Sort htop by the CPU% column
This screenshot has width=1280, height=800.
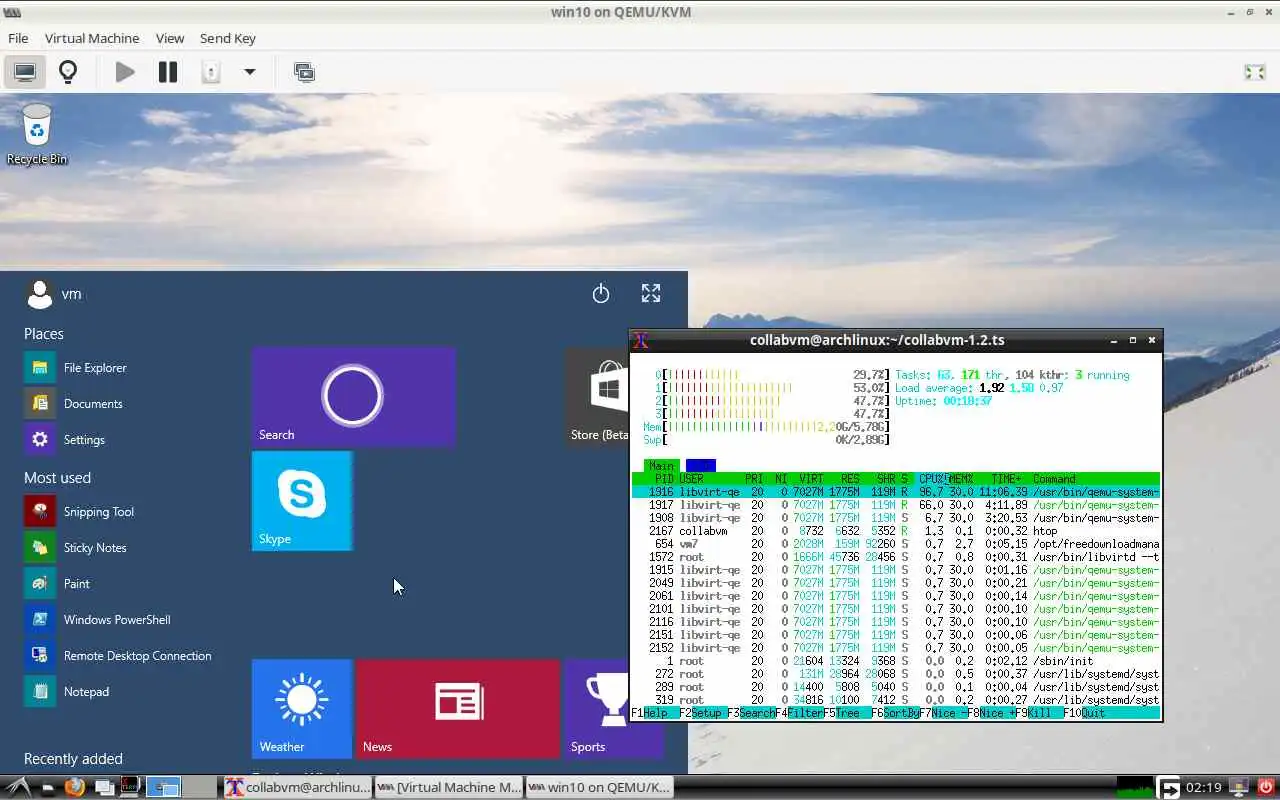(x=932, y=479)
